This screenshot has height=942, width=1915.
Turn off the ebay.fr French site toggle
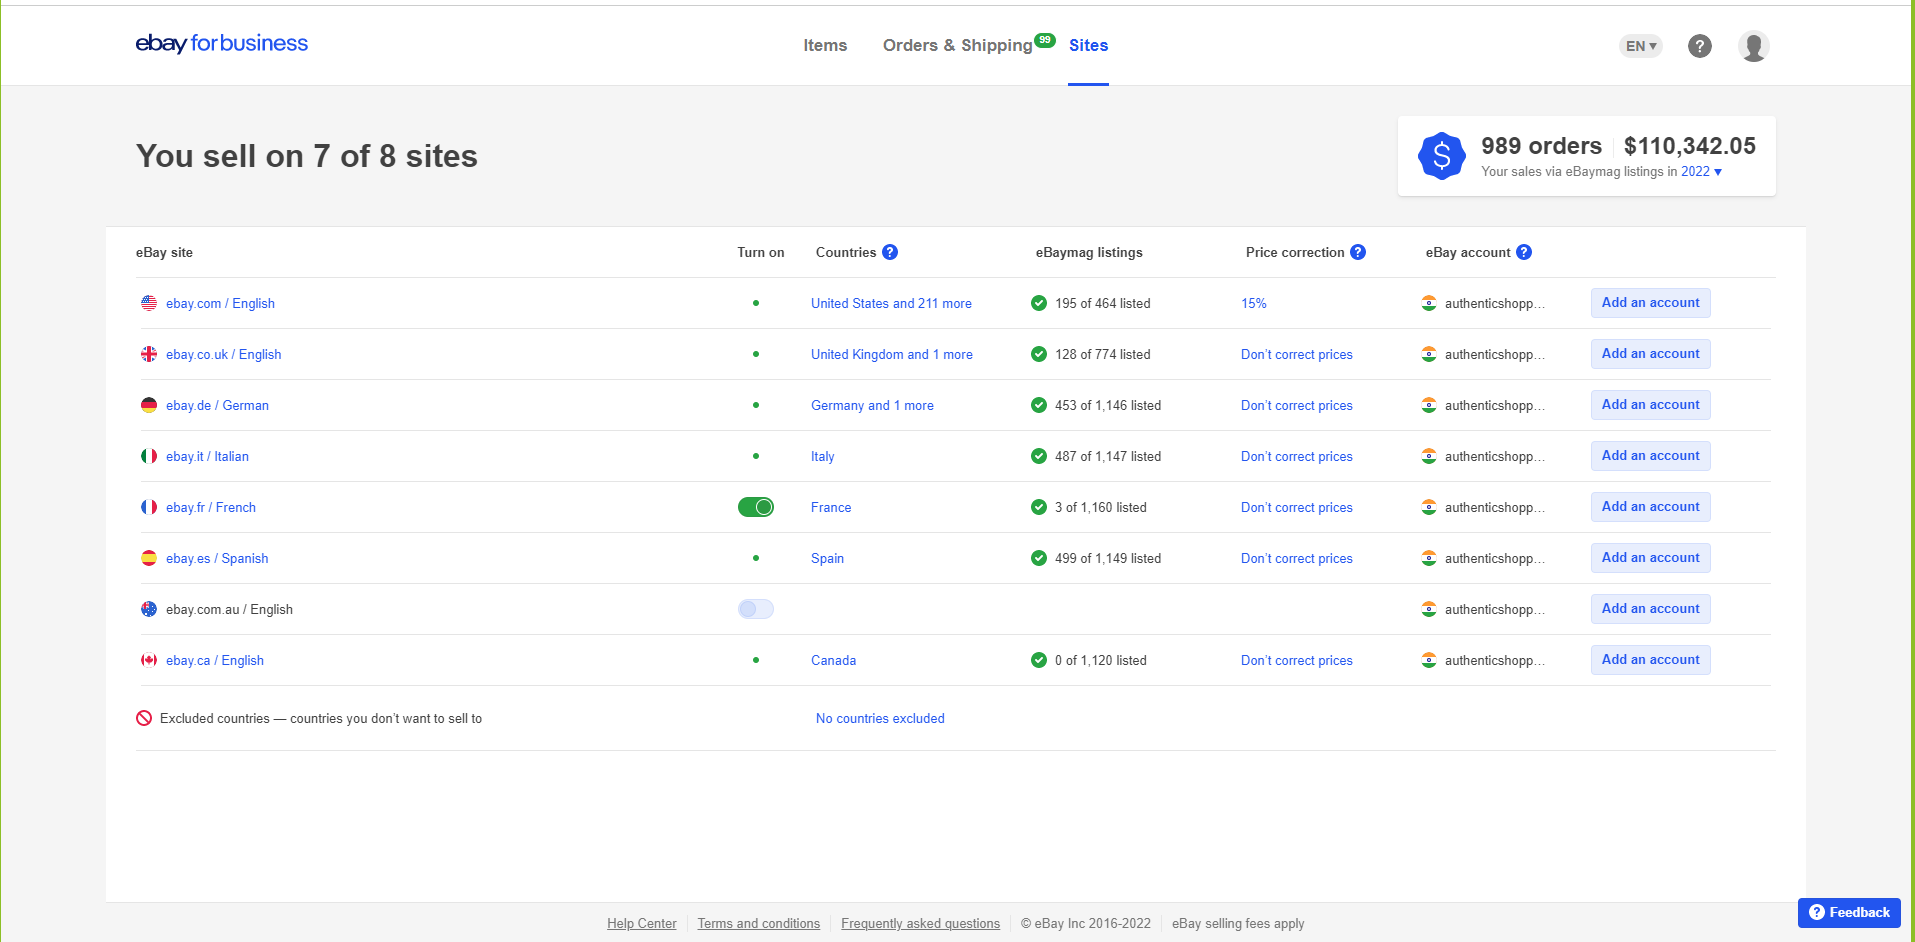(x=756, y=507)
